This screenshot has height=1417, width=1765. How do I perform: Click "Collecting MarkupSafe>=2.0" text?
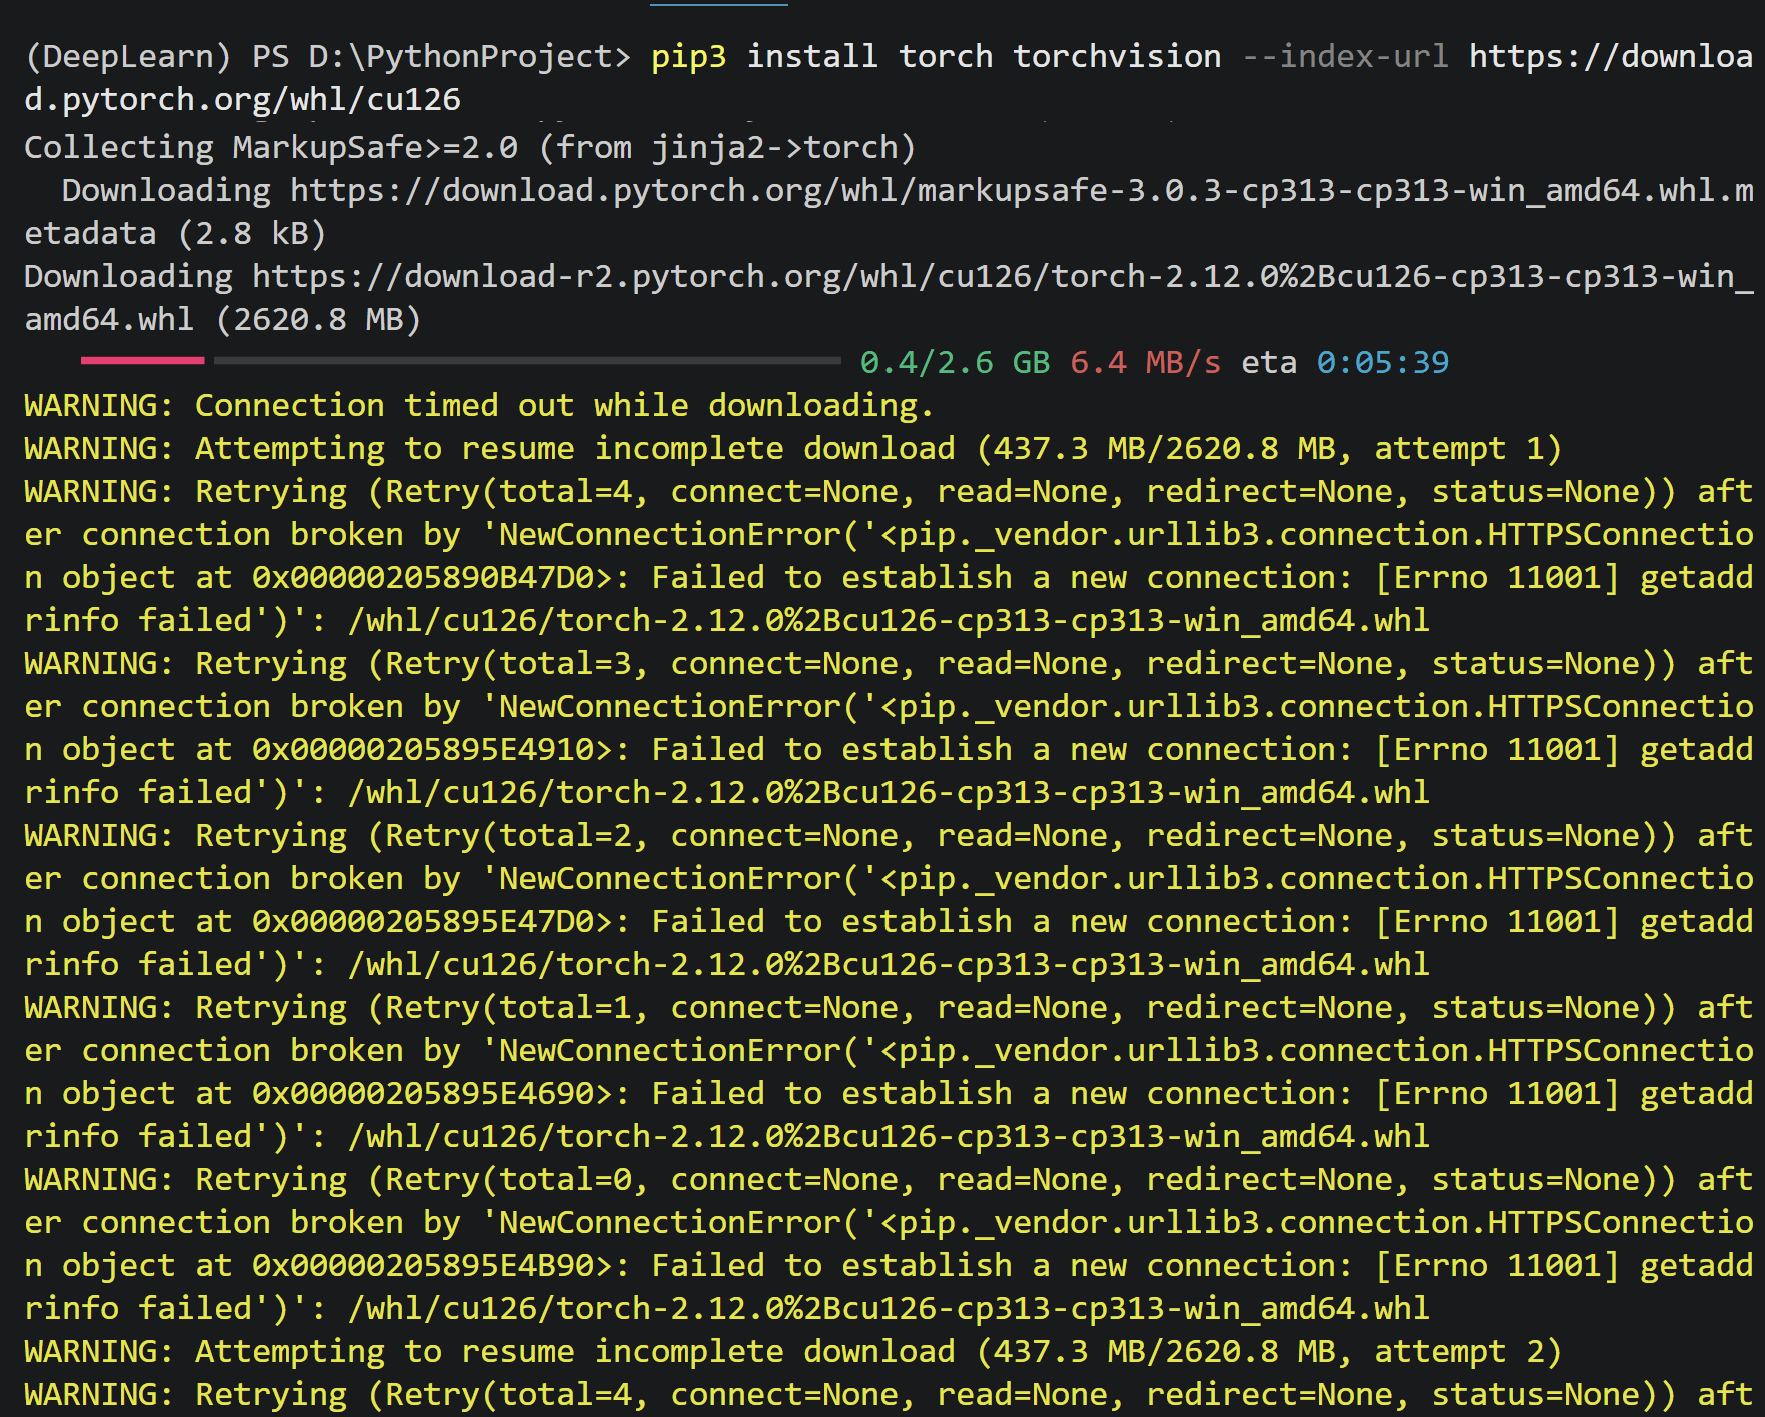click(271, 148)
